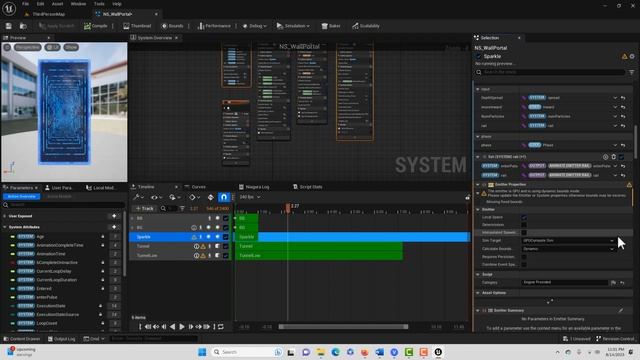Click the Thumbnail toolbar button
640x360 pixels.
pos(137,26)
